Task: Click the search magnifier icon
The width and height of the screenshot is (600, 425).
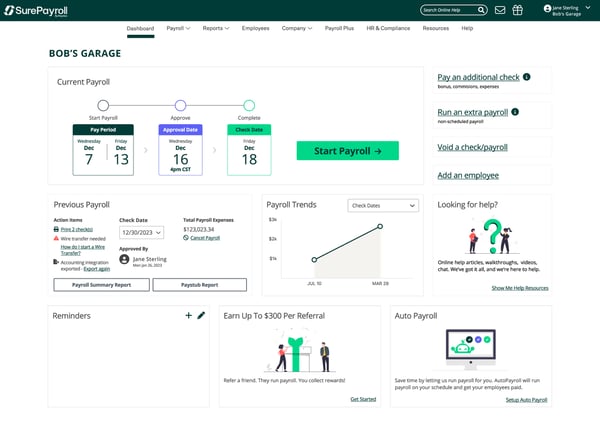Action: coord(481,10)
